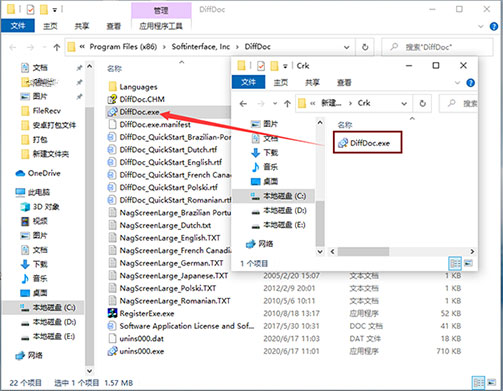The height and width of the screenshot is (391, 503).
Task: Go up one level in the main window
Action: (57, 47)
